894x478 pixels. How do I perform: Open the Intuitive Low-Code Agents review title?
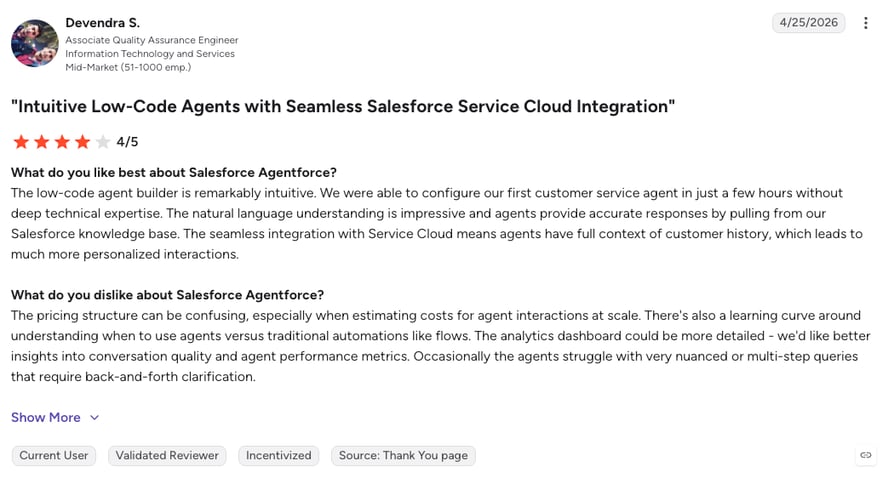[x=343, y=107]
